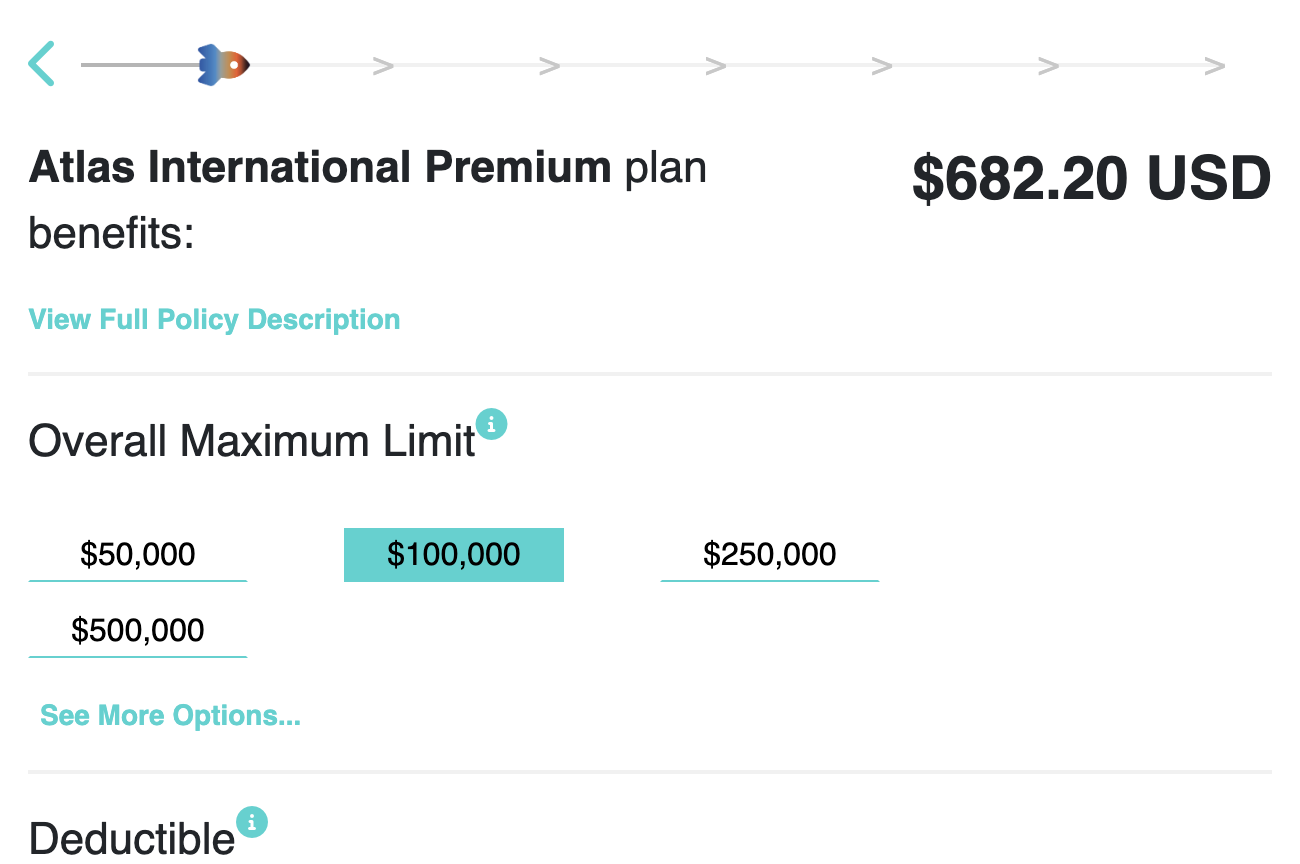Choose the $250,000 maximum limit

pyautogui.click(x=769, y=554)
